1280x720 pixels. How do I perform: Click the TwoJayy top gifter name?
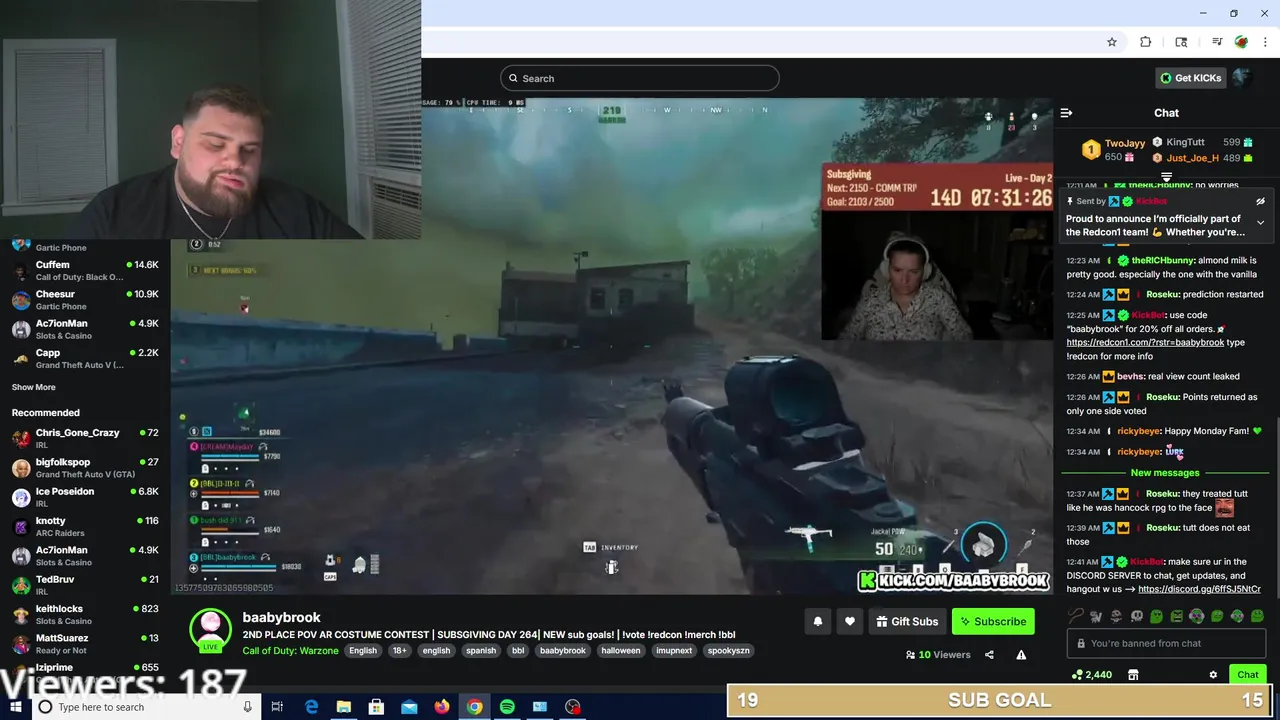pos(1125,143)
